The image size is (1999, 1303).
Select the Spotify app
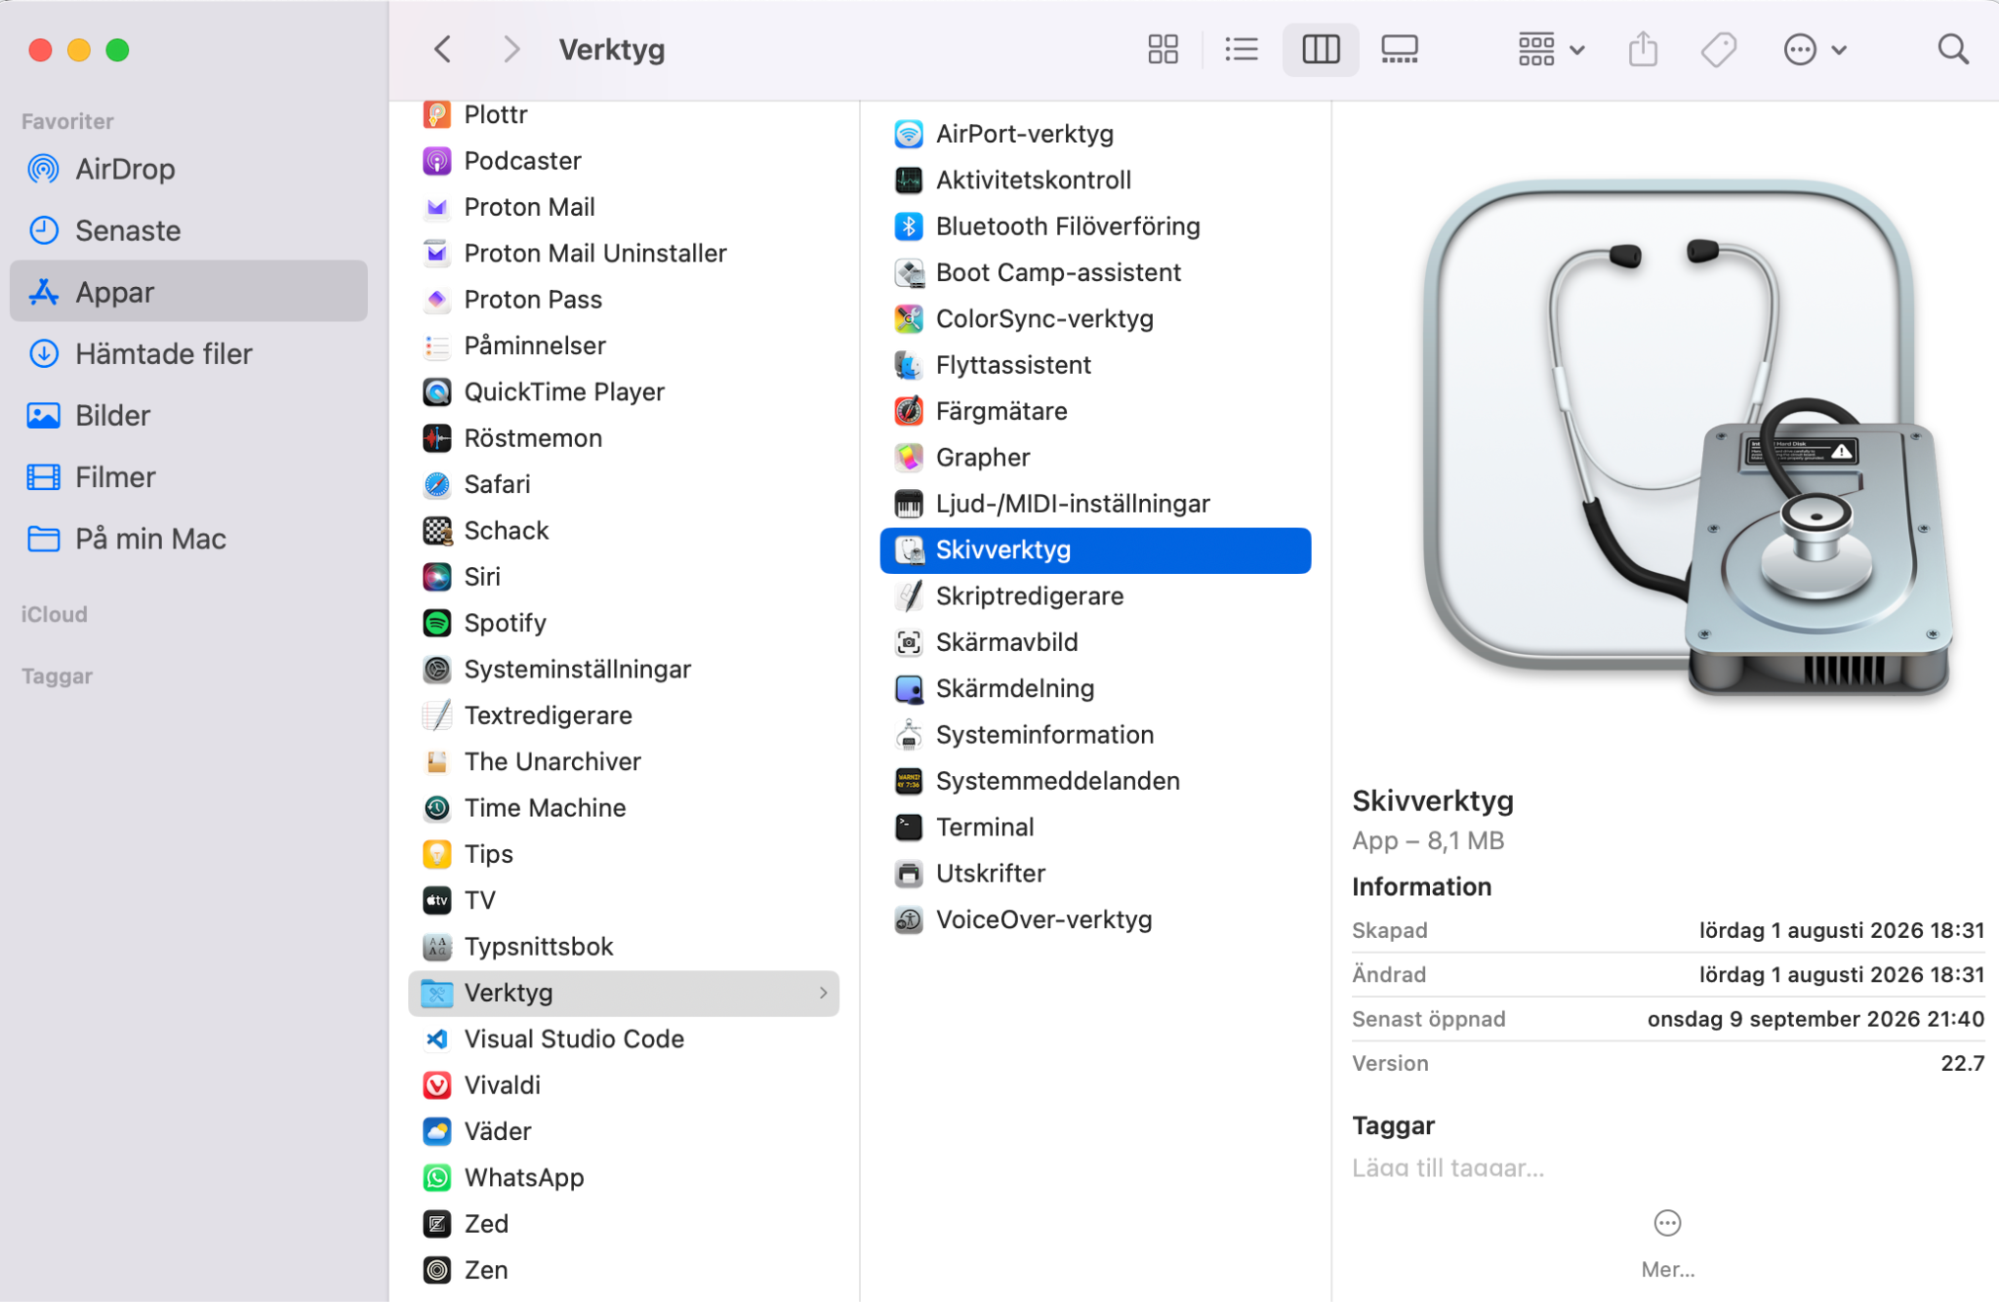tap(623, 623)
